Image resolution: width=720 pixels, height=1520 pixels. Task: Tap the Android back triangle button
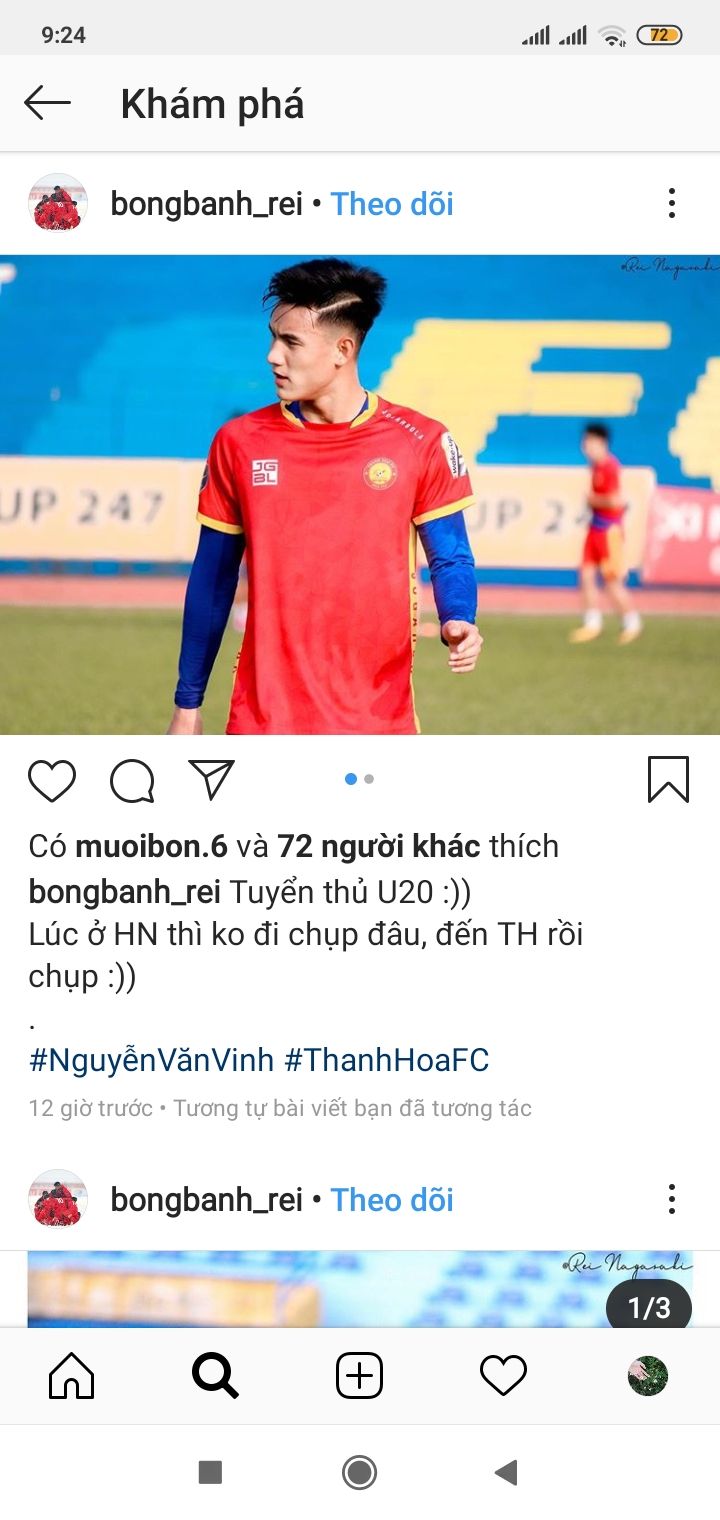click(x=506, y=1472)
